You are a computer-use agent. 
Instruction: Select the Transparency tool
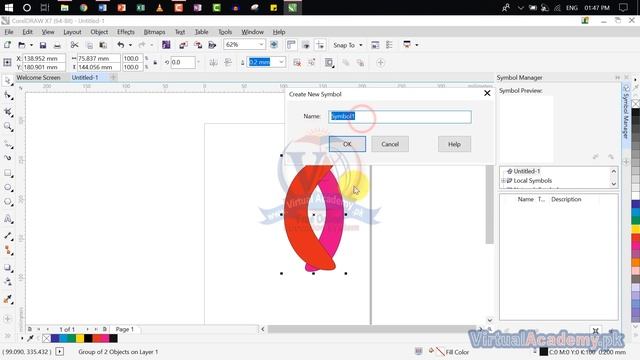coord(7,282)
